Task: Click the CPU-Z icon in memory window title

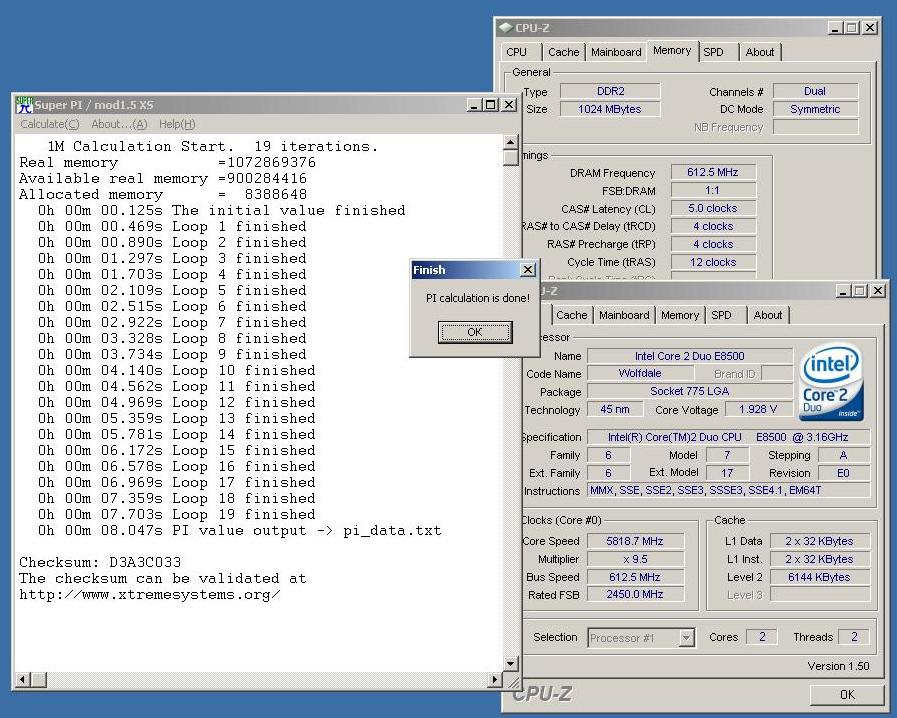Action: 505,27
